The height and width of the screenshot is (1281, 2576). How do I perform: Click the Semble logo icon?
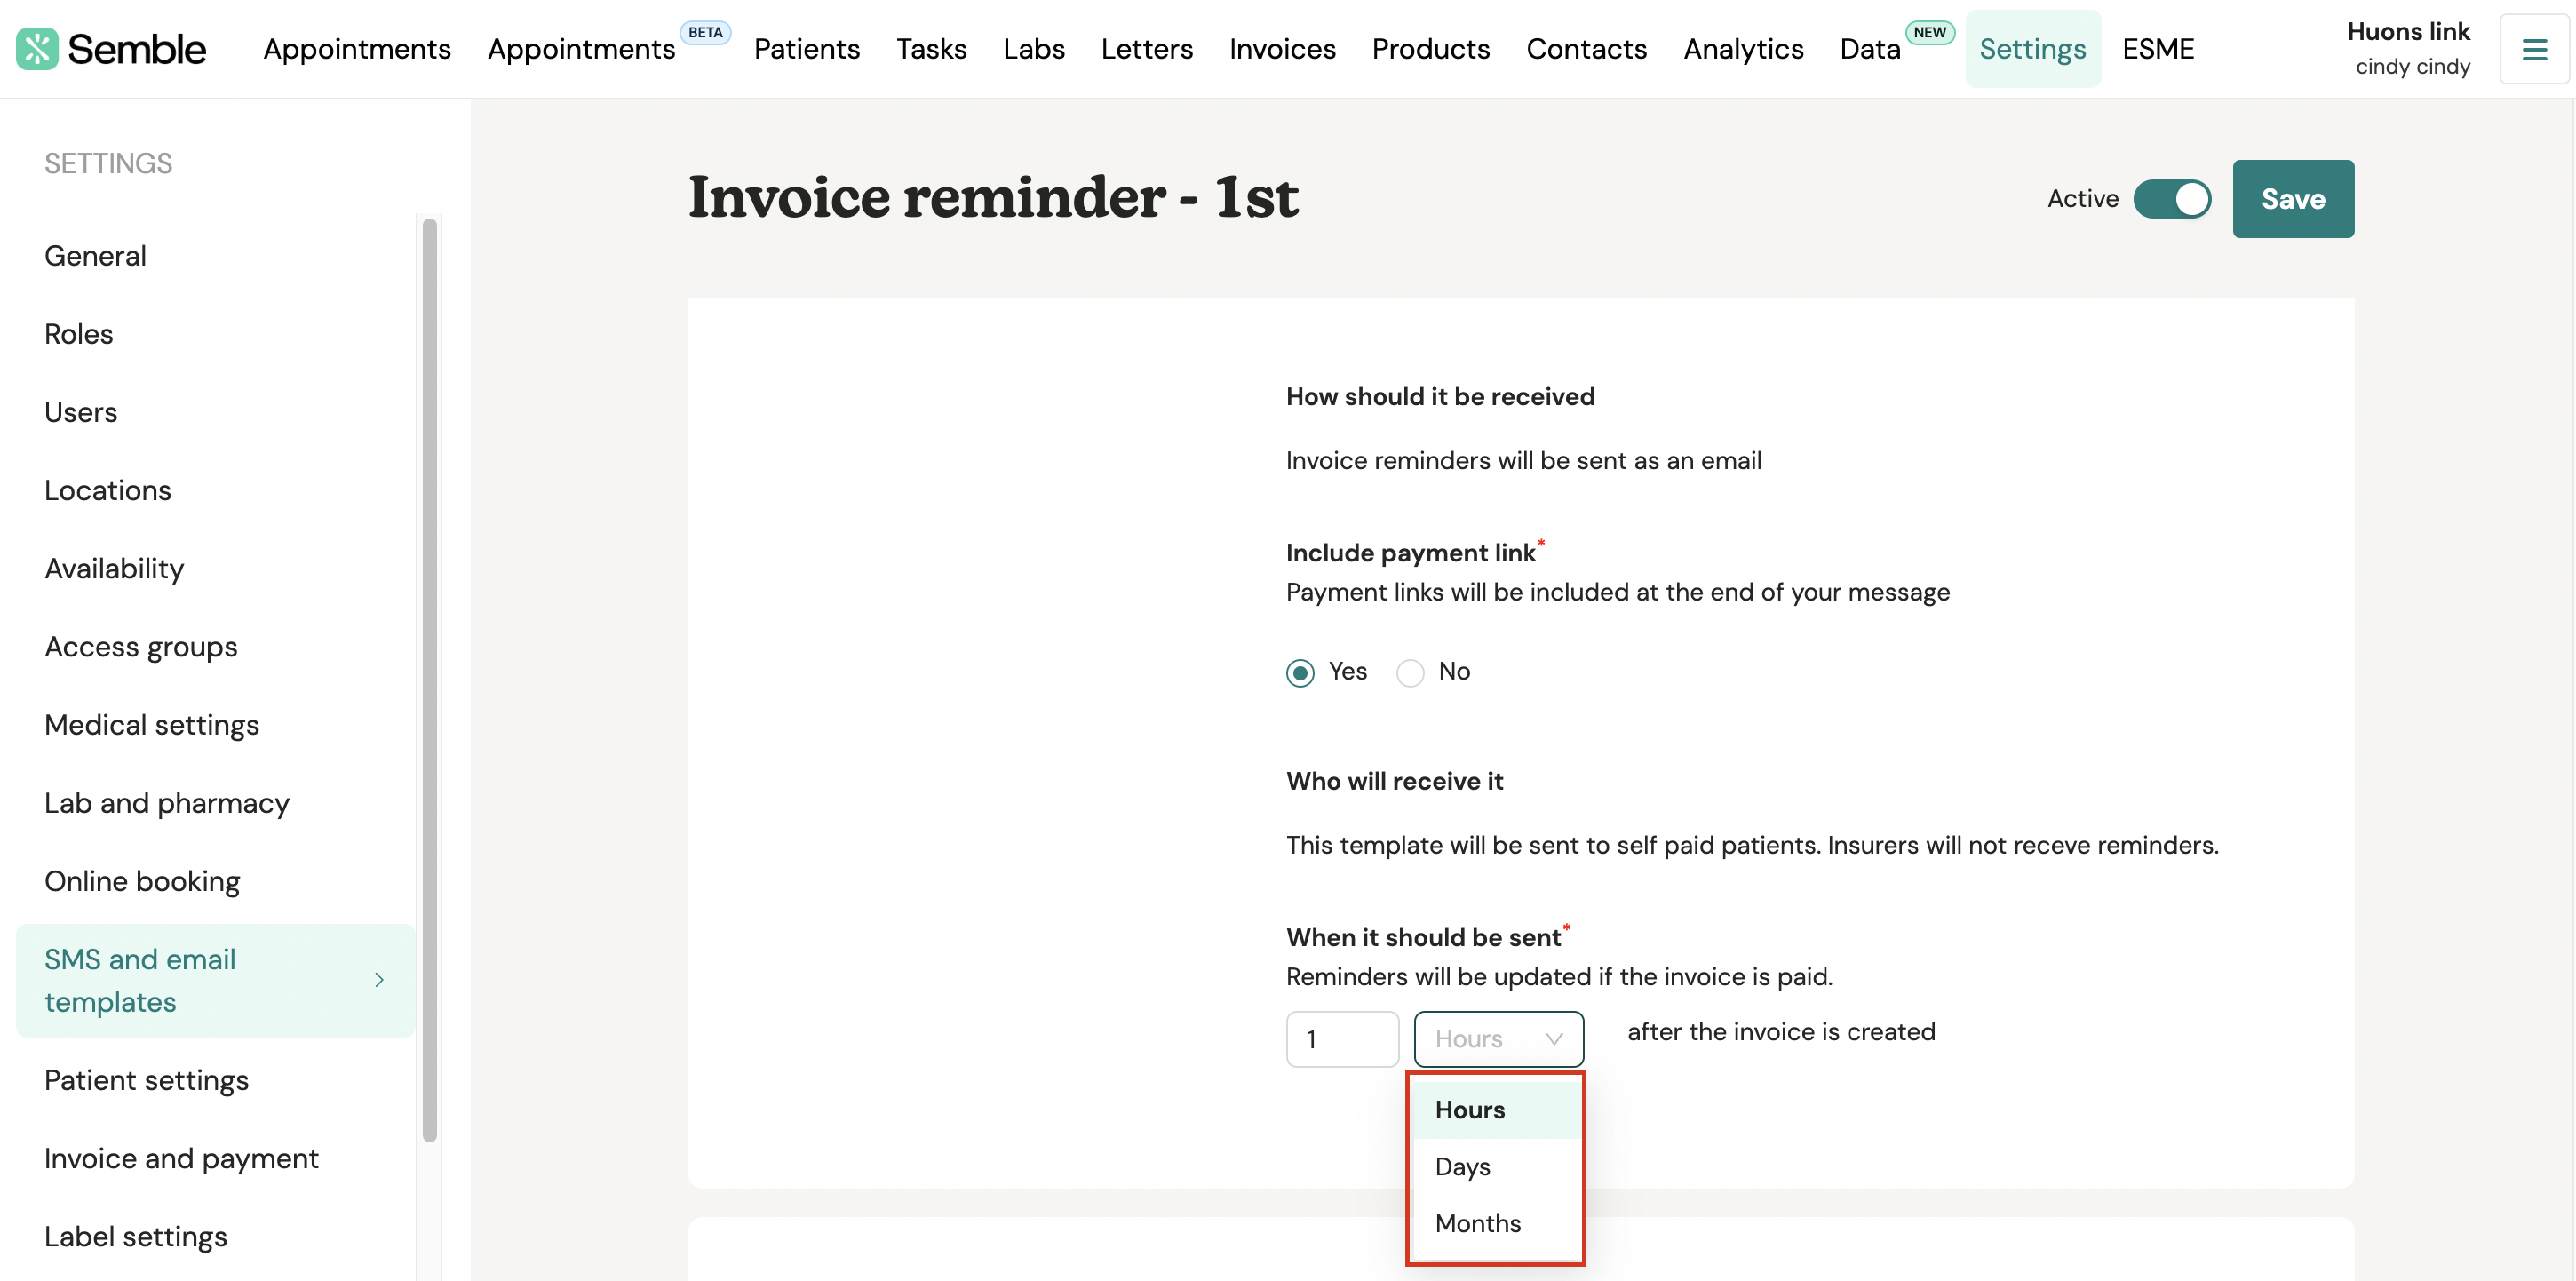(x=37, y=49)
